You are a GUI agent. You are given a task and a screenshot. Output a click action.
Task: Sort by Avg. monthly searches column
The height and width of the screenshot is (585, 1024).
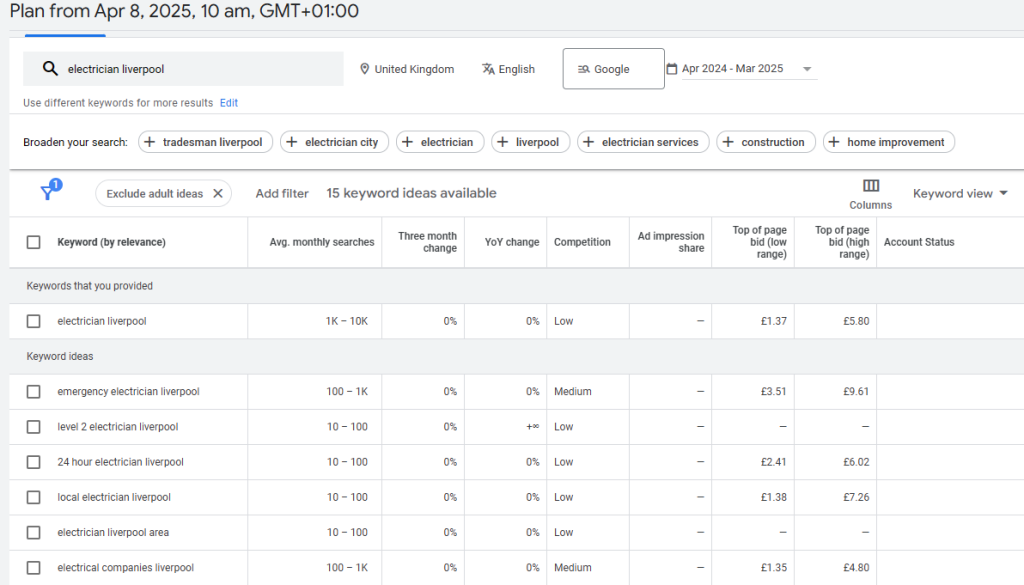coord(322,242)
